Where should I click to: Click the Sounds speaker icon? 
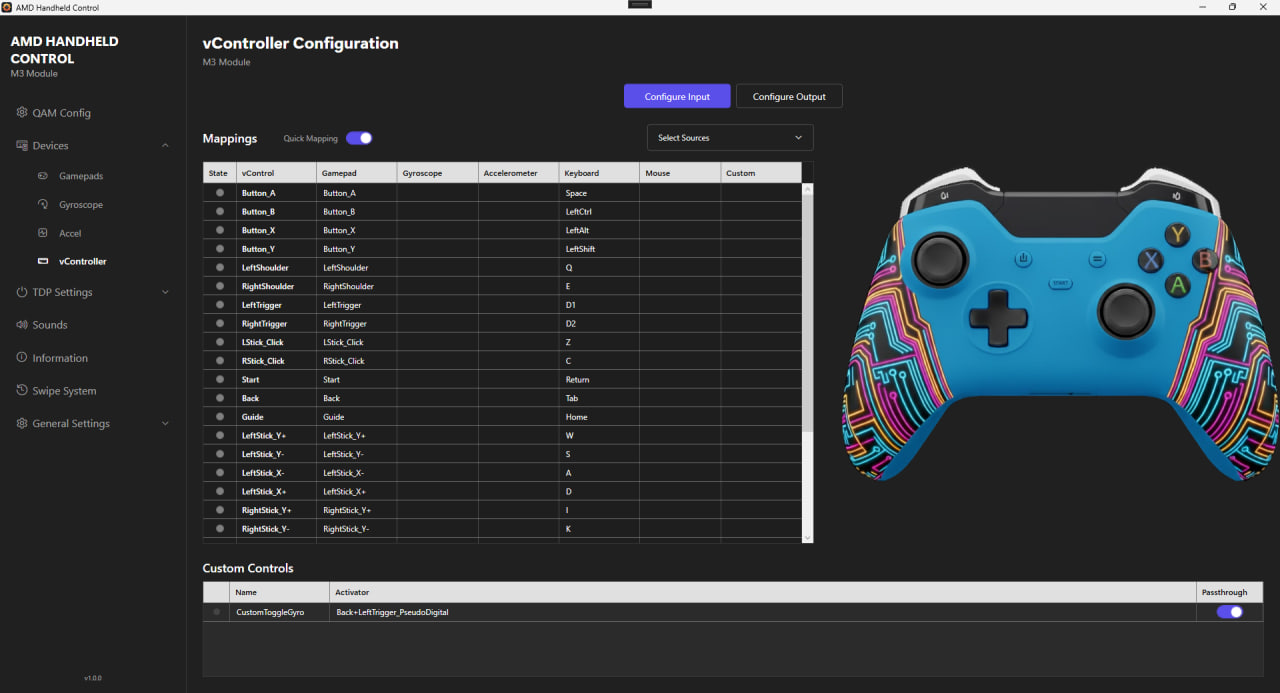(x=22, y=325)
